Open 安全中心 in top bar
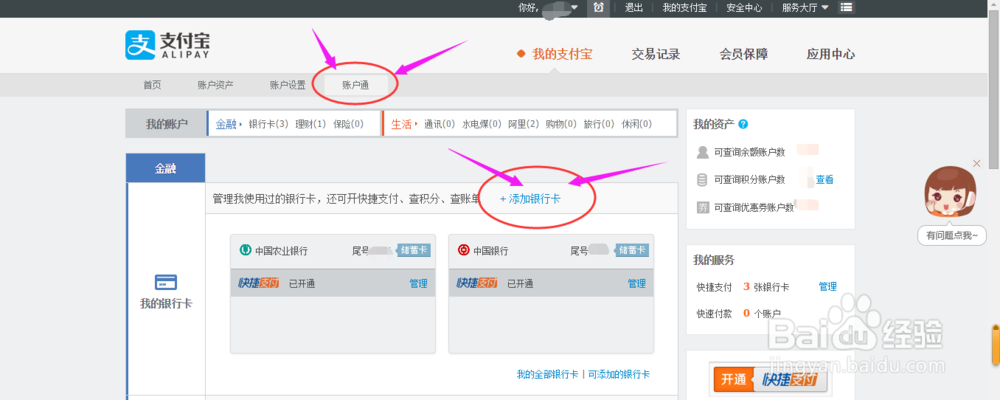The image size is (1000, 400). [x=744, y=8]
